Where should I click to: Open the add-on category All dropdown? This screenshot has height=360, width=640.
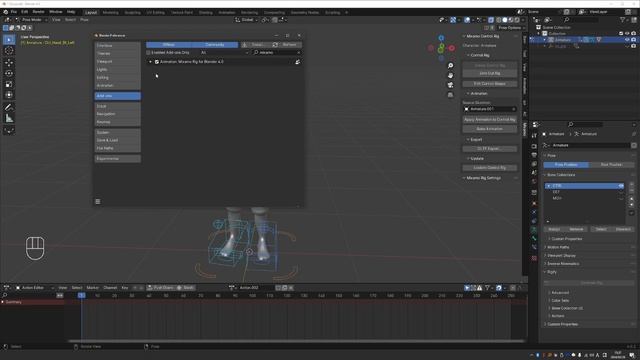[x=224, y=53]
